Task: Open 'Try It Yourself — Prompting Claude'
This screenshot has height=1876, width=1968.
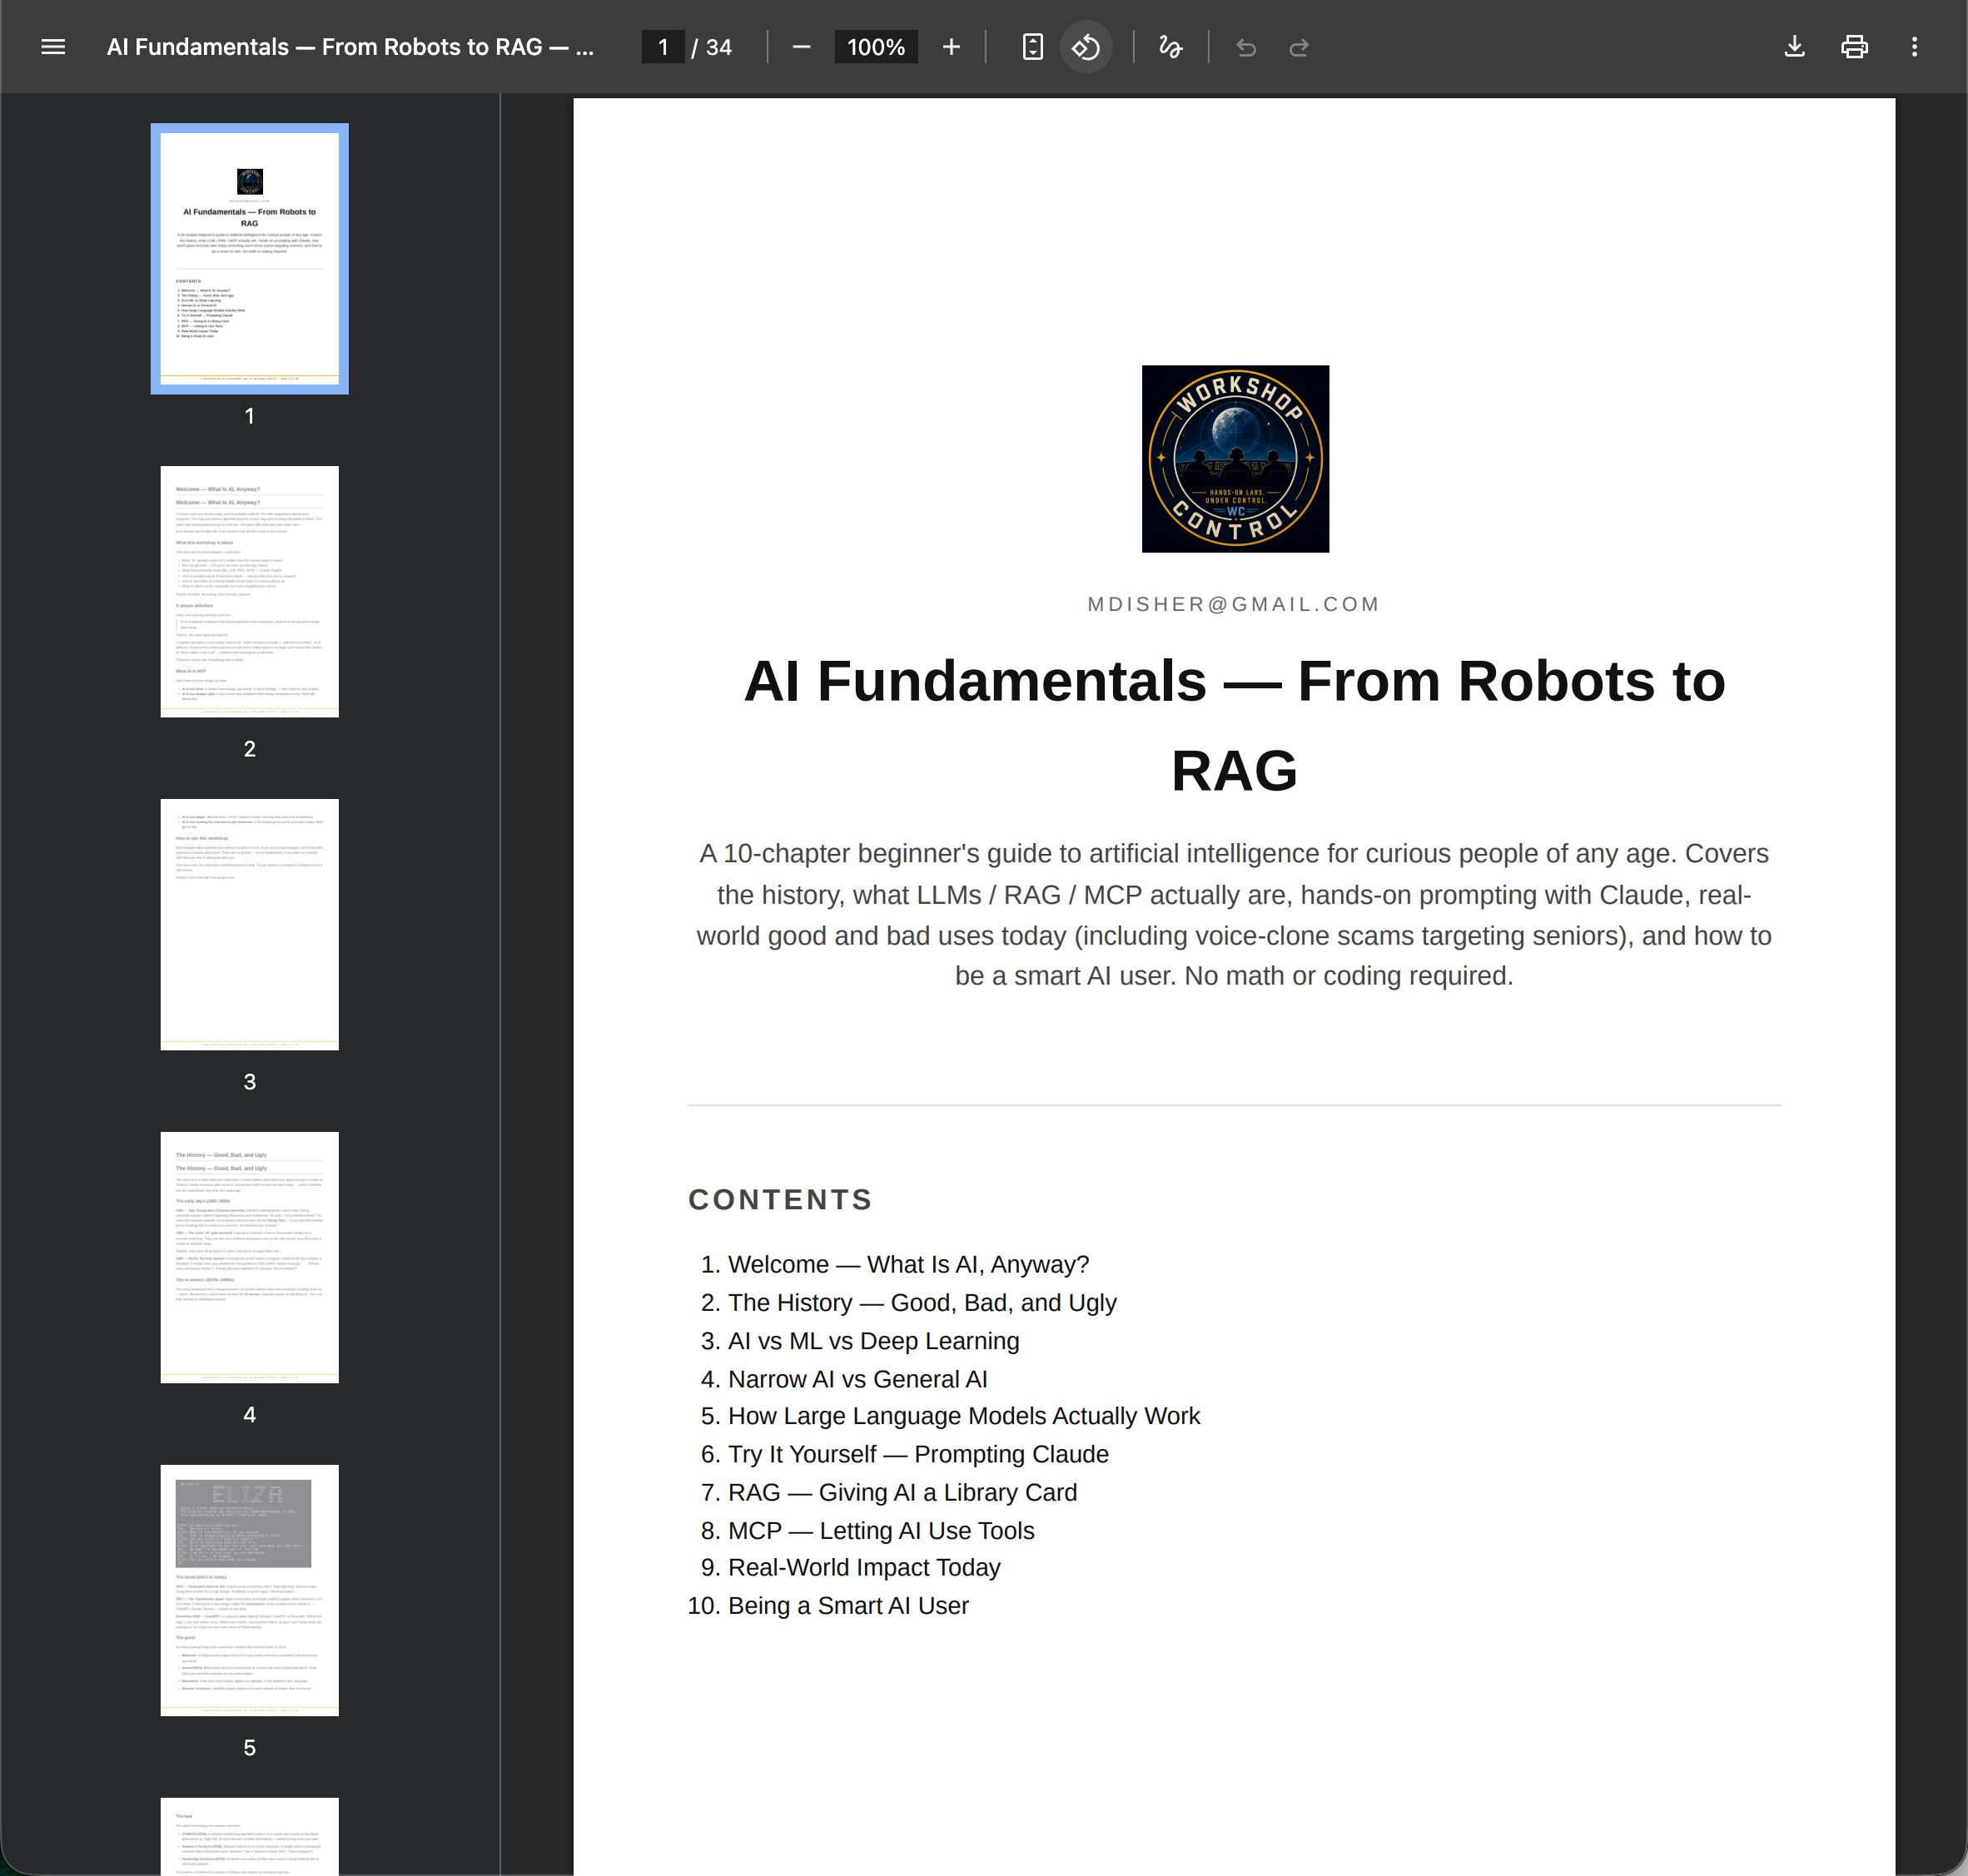Action: coord(918,1454)
